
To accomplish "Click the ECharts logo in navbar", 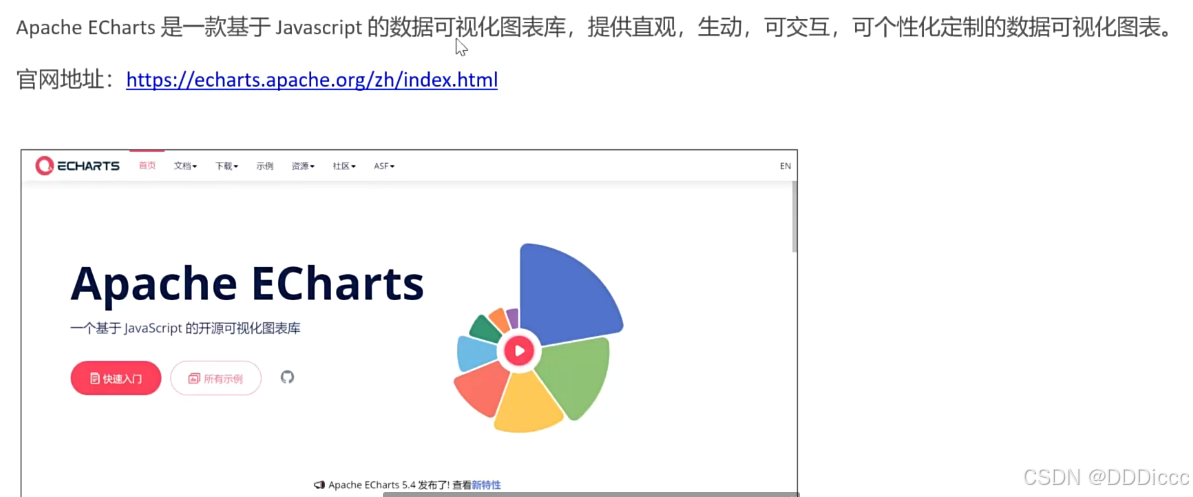I will (78, 165).
